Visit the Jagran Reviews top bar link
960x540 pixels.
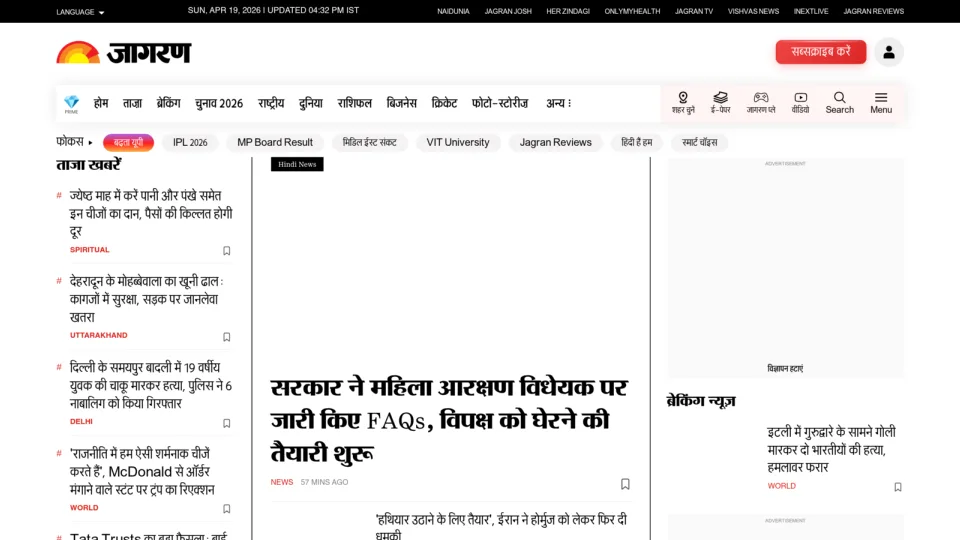click(874, 12)
